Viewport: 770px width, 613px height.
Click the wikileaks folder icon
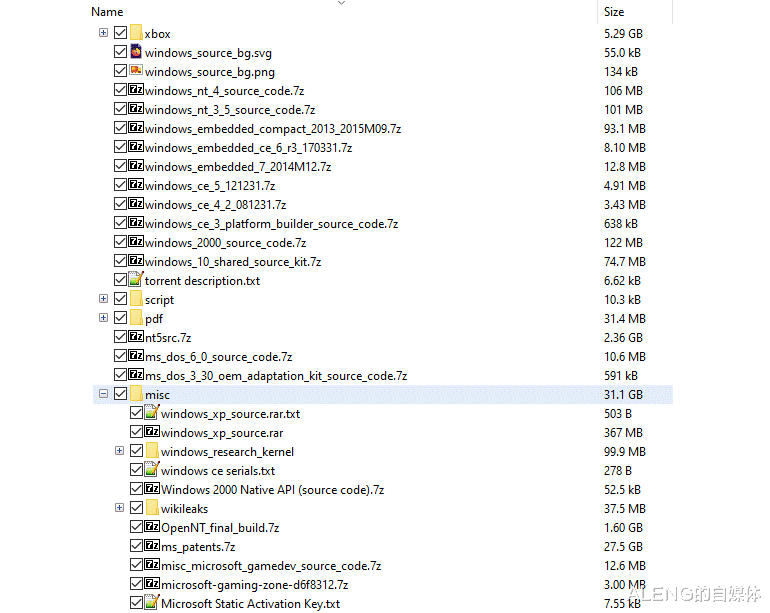(153, 508)
